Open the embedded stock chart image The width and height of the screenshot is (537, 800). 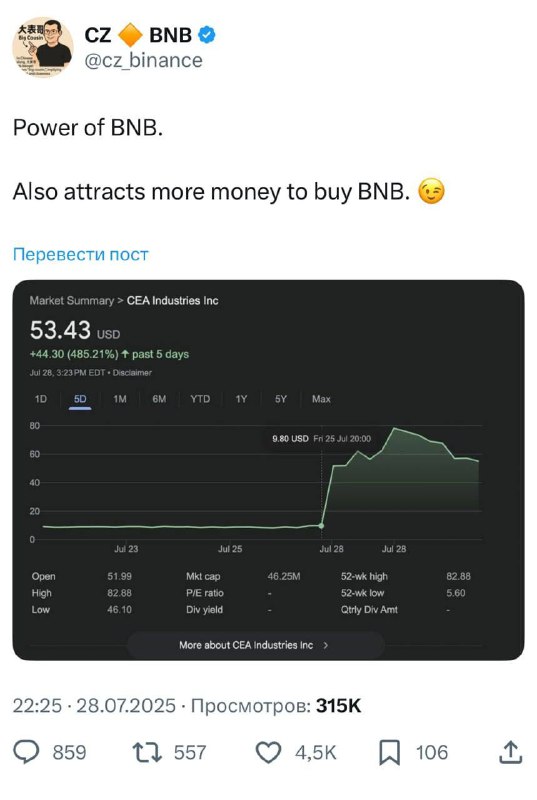pyautogui.click(x=268, y=470)
